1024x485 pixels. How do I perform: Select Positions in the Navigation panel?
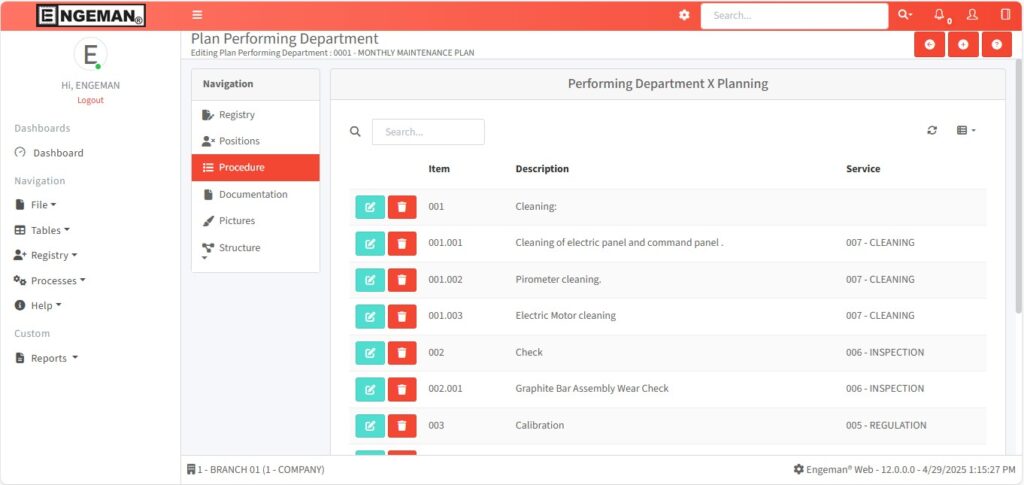pos(239,141)
